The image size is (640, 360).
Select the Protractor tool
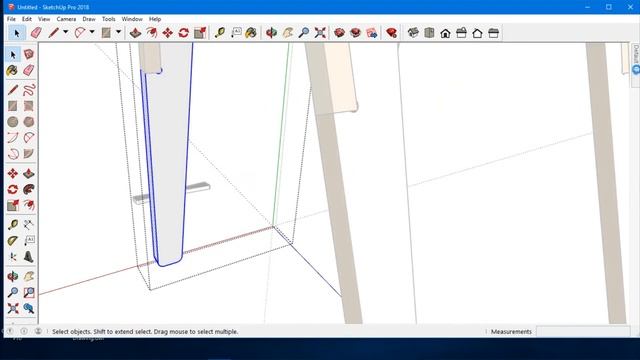point(12,241)
